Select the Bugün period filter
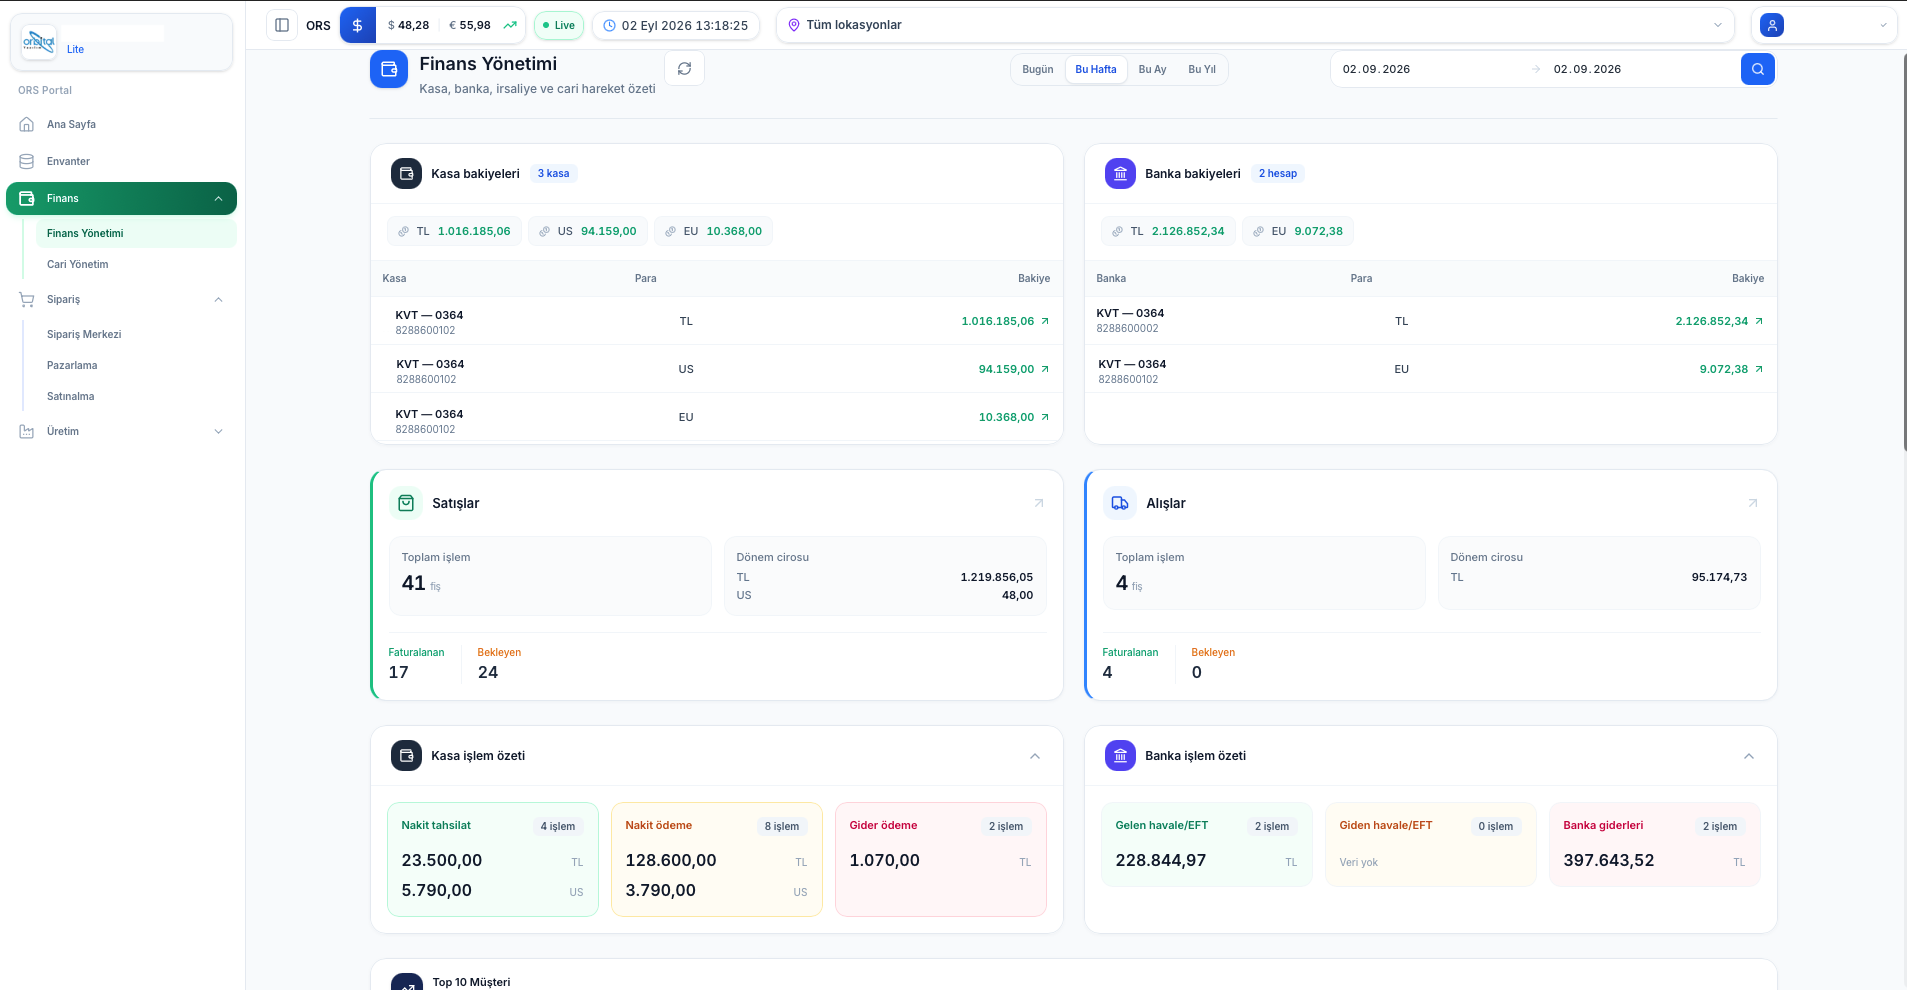 (x=1037, y=69)
